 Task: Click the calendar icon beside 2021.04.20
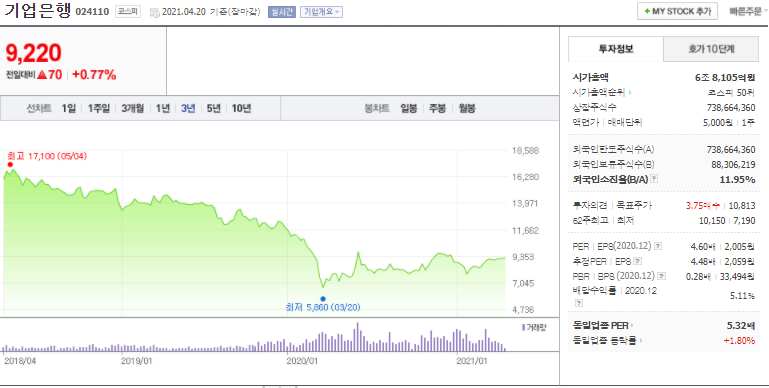154,13
